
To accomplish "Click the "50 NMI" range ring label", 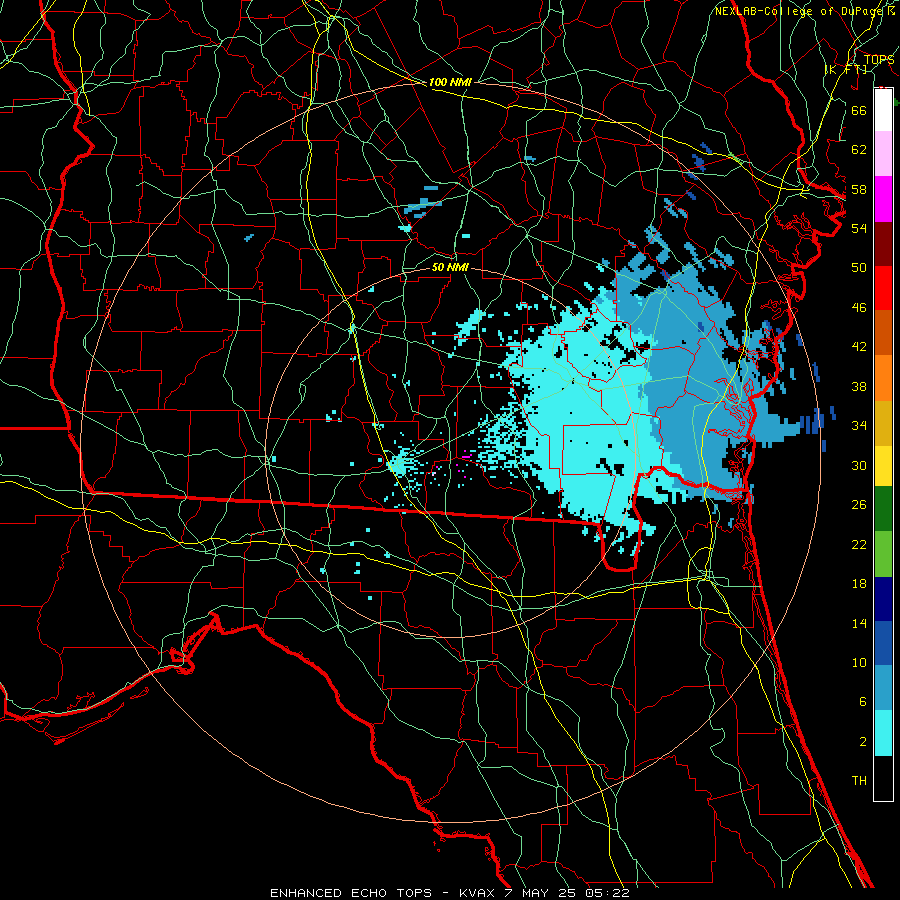I will click(450, 268).
